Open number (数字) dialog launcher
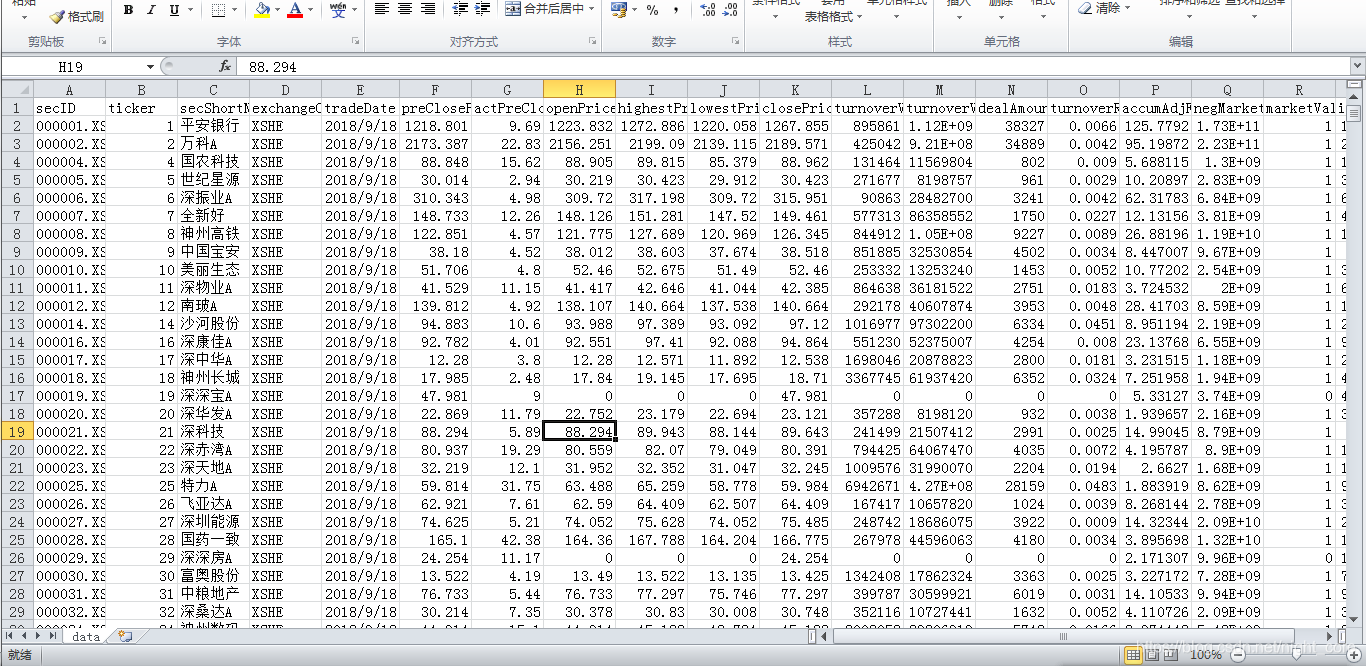 point(736,42)
